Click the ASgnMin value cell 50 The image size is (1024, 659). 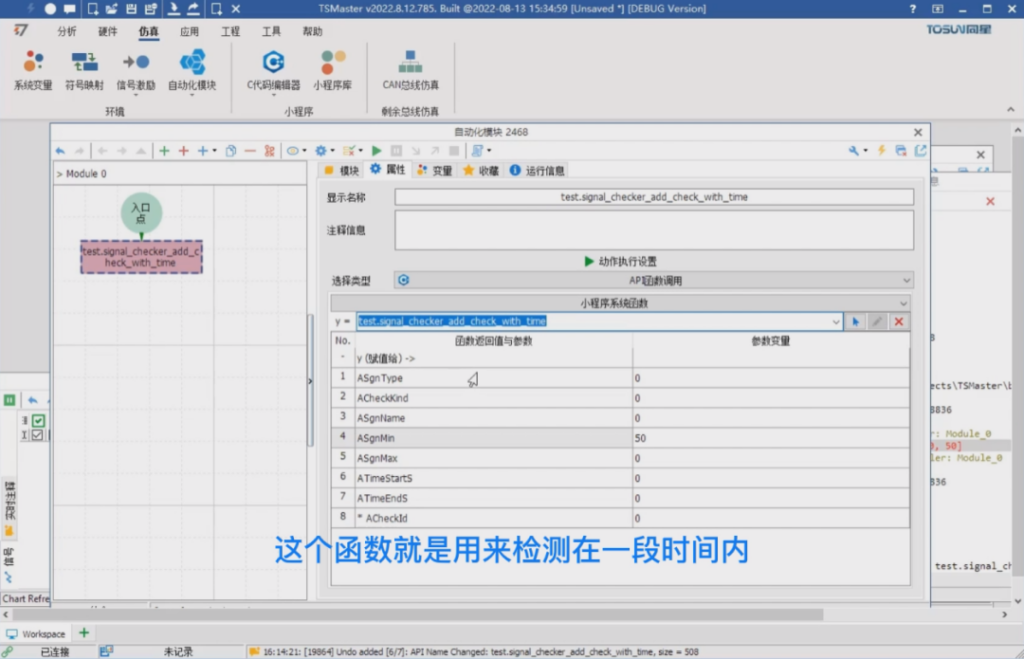point(771,438)
